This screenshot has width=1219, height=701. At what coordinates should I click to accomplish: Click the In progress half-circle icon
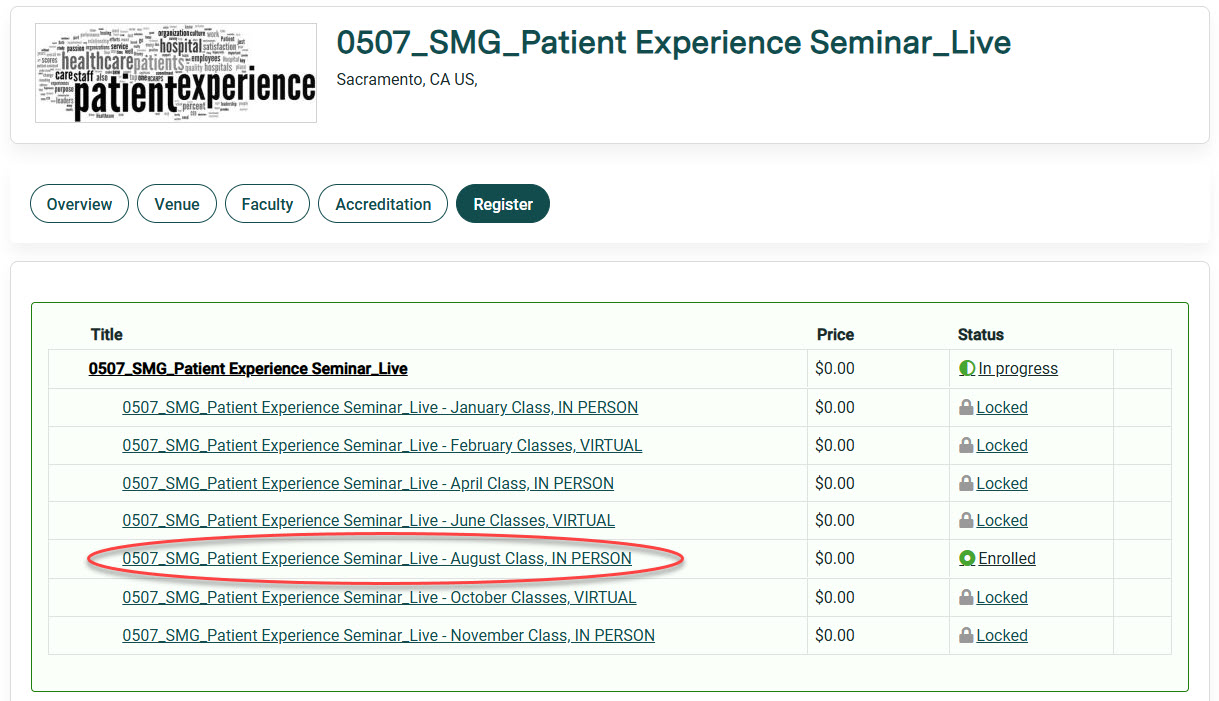coord(967,369)
